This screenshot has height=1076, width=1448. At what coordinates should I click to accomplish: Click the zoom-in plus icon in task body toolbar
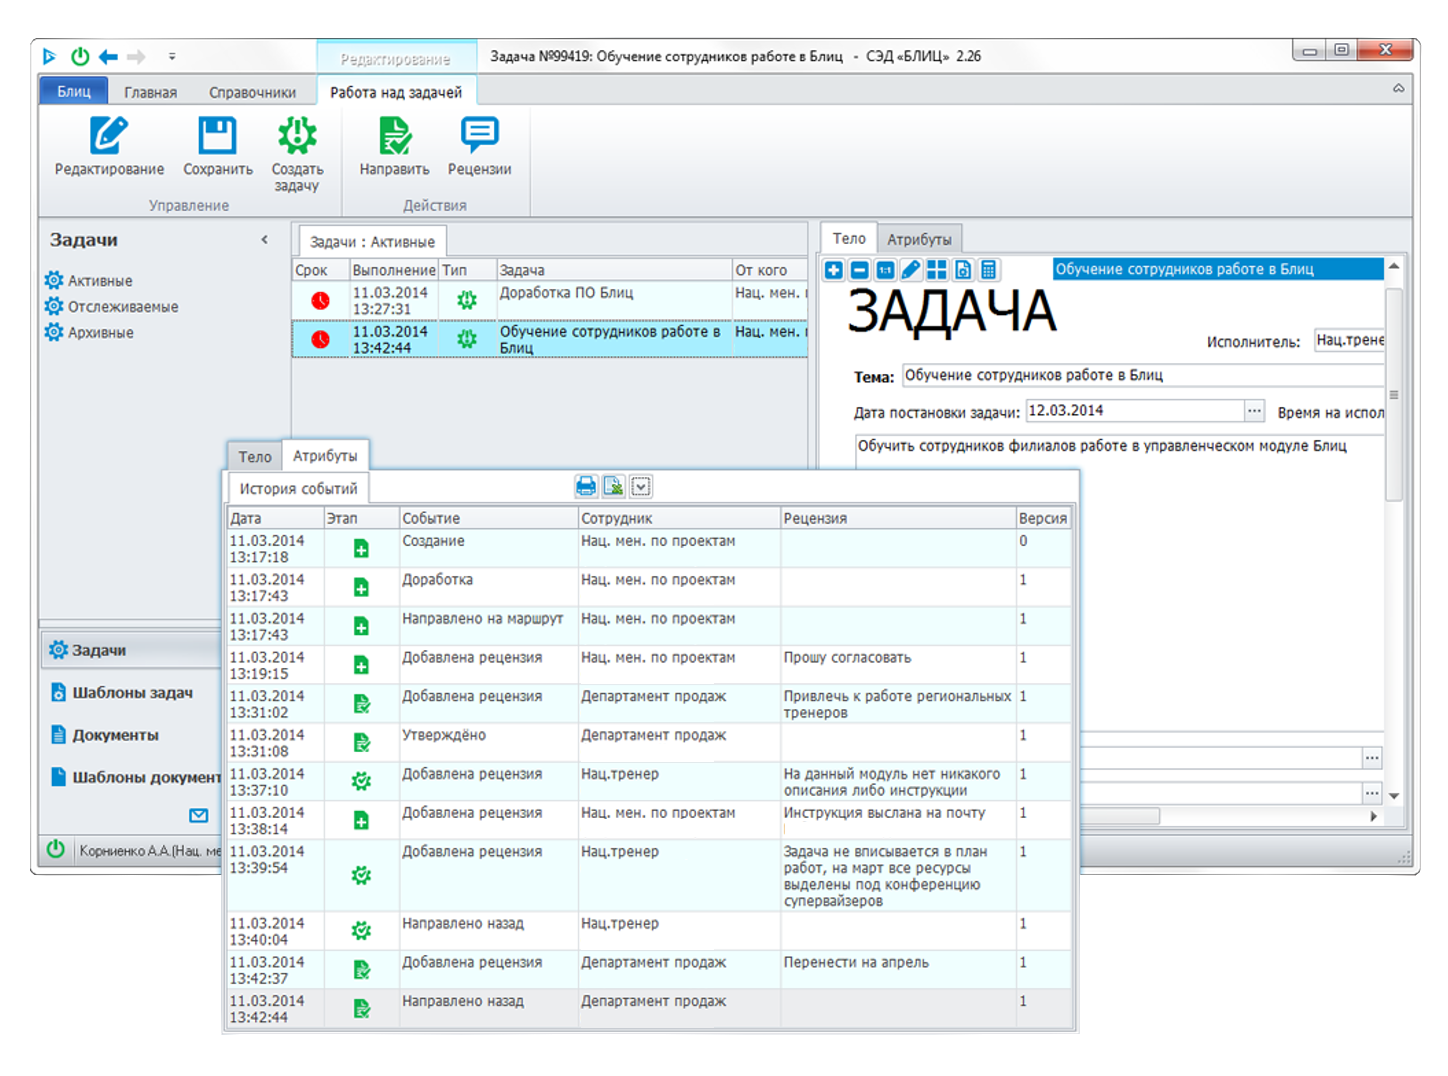point(833,270)
